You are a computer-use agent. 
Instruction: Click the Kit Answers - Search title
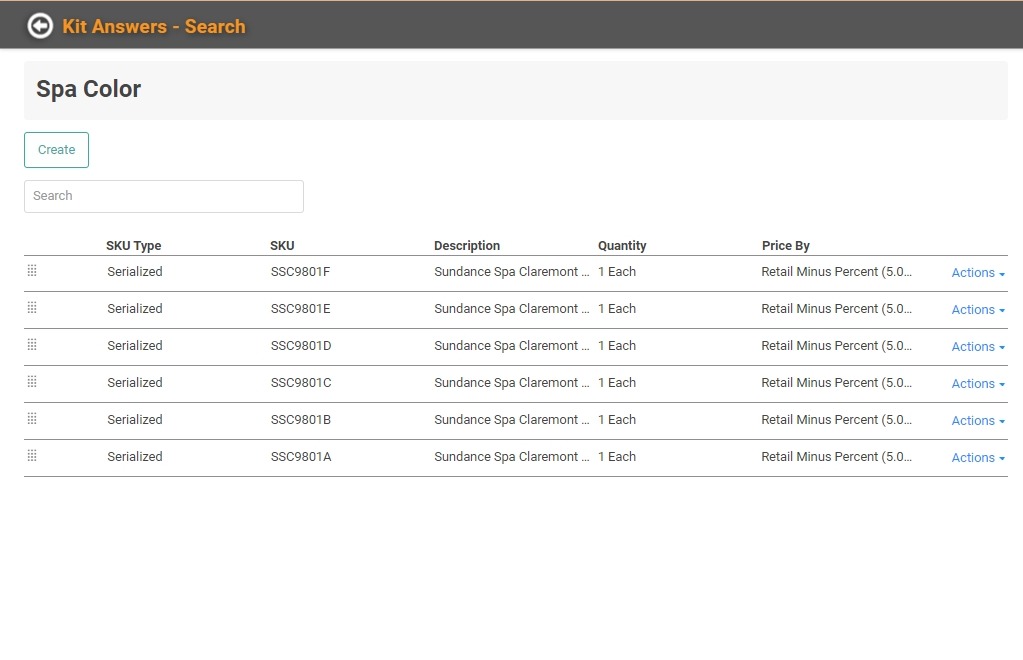(154, 27)
